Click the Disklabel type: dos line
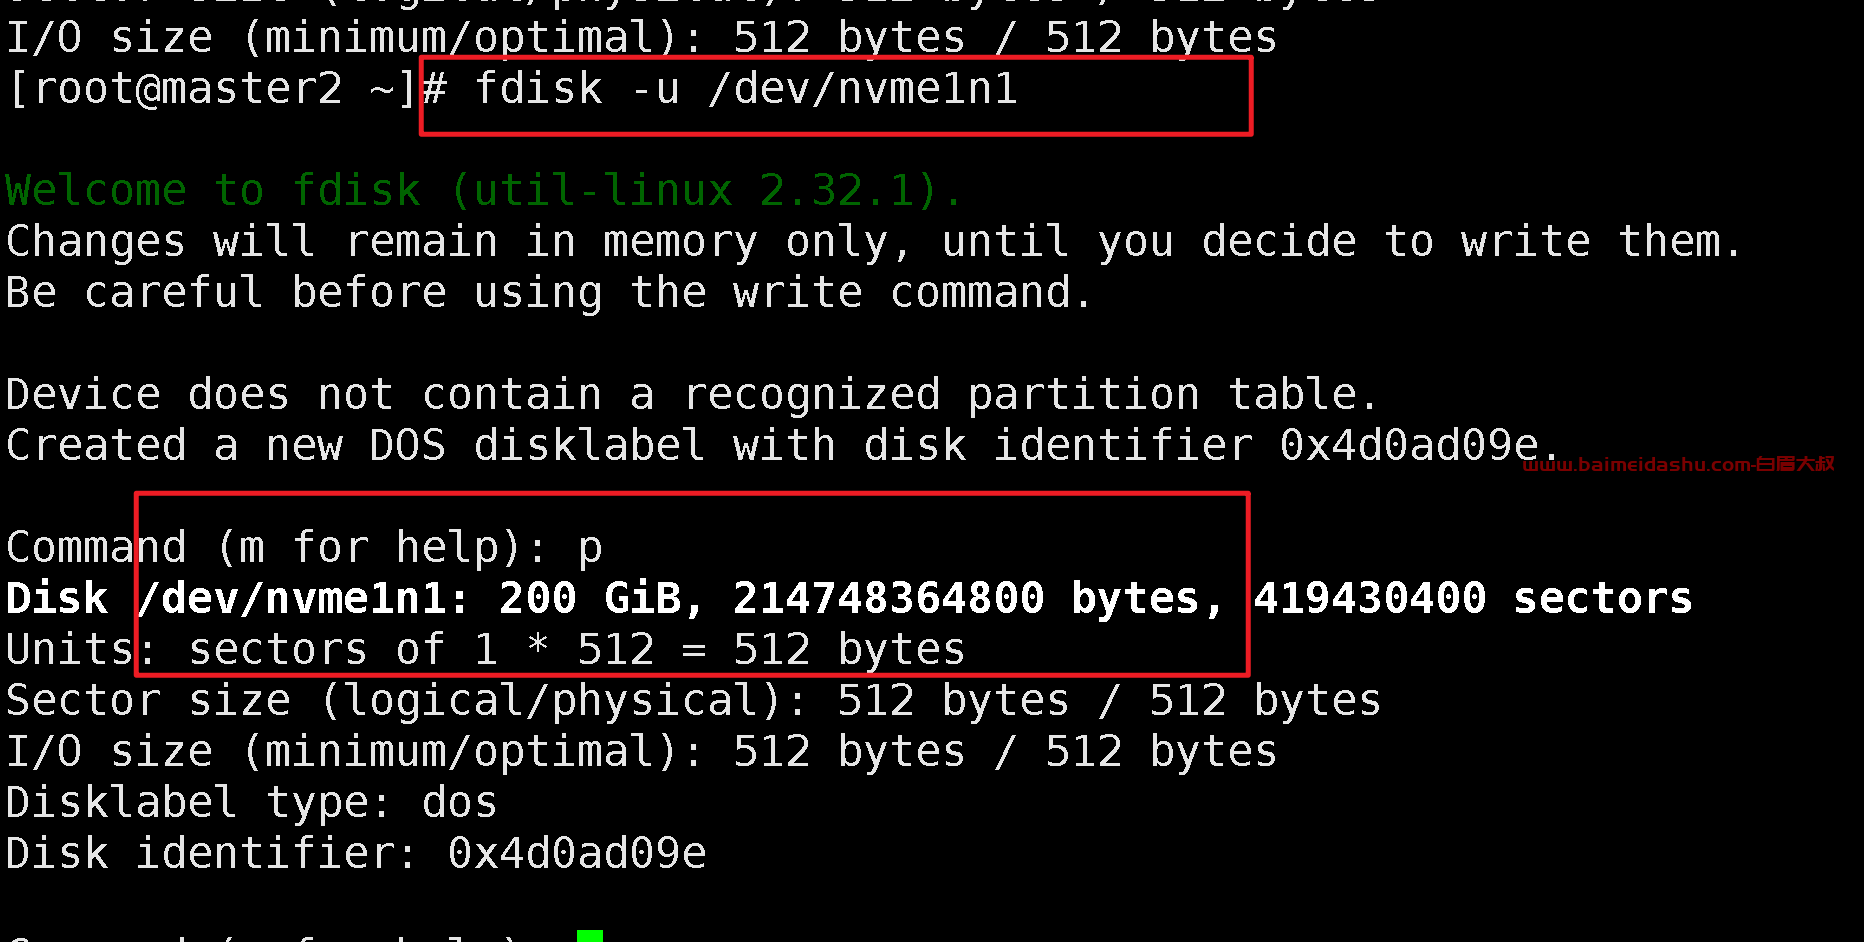The width and height of the screenshot is (1864, 942). 251,802
